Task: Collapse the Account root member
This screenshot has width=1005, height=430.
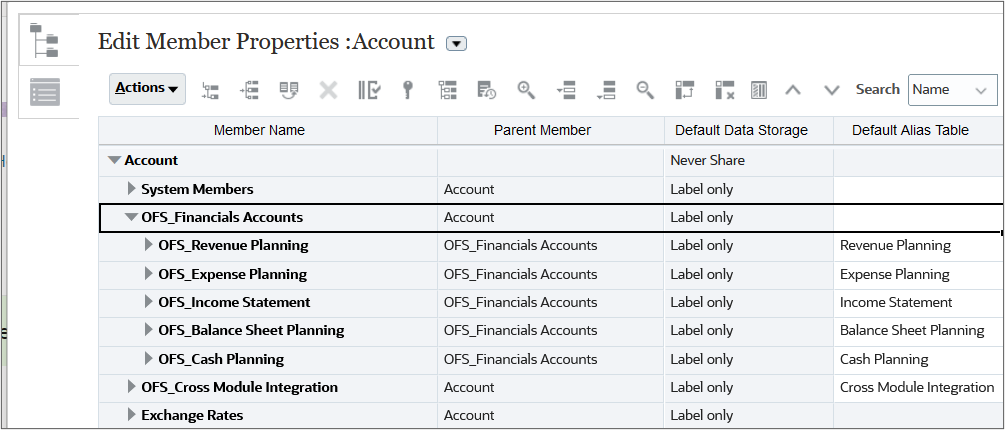Action: [x=114, y=161]
